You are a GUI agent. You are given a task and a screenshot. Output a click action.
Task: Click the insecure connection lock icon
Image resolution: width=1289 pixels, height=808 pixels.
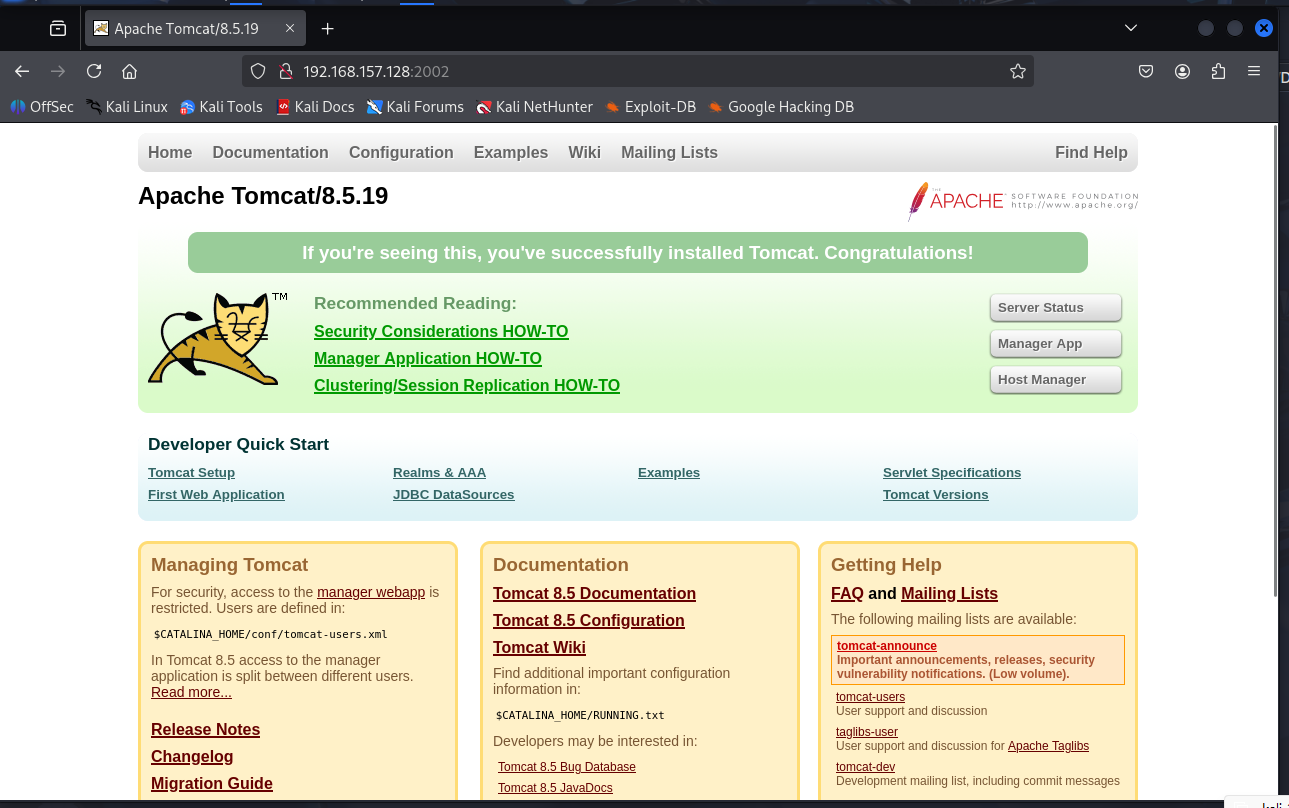285,71
